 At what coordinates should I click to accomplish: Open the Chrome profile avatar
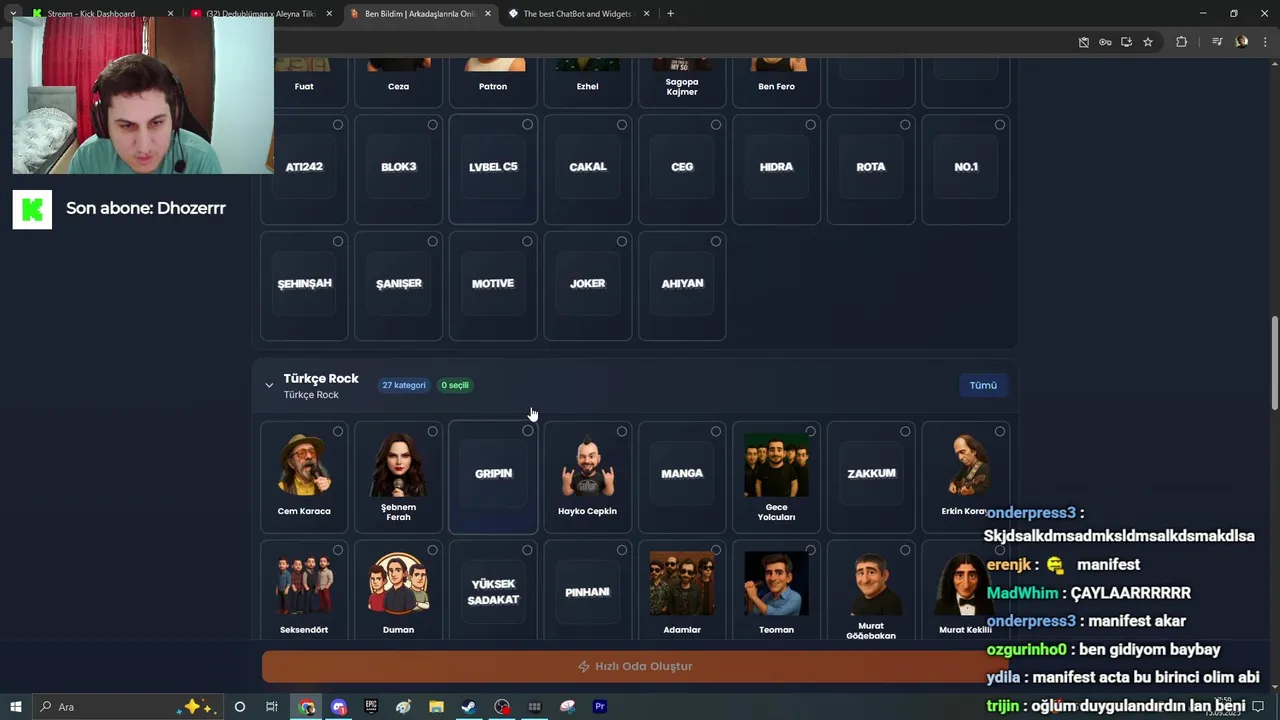point(1242,42)
